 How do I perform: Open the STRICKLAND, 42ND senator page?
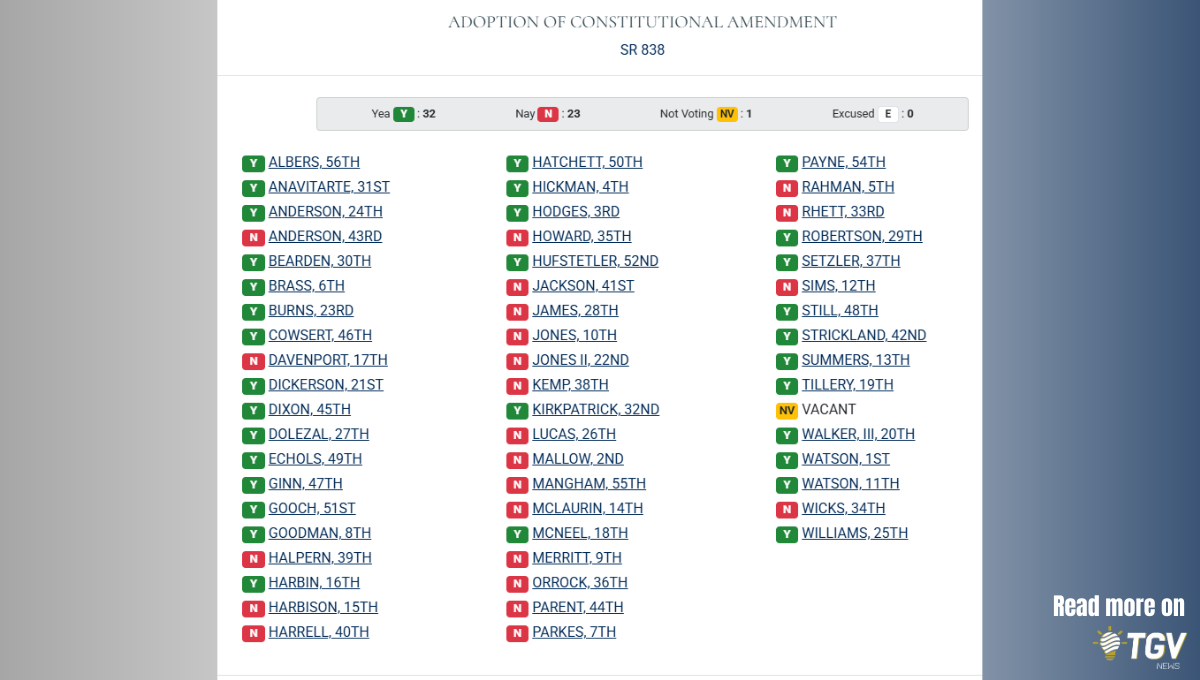point(863,335)
